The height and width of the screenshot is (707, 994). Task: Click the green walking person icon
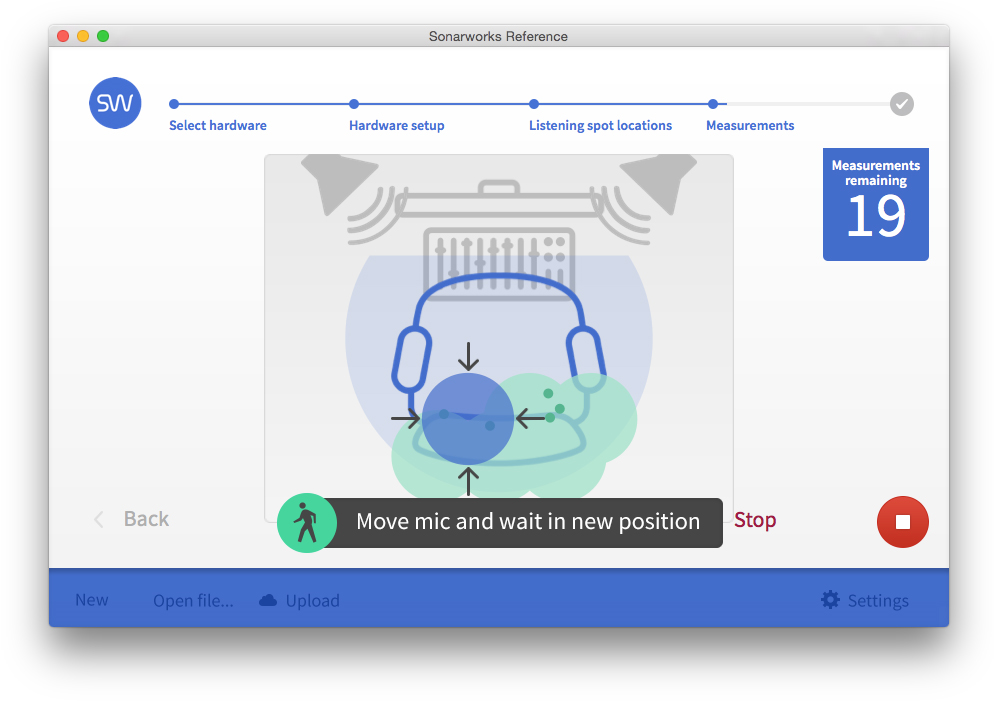click(x=307, y=523)
